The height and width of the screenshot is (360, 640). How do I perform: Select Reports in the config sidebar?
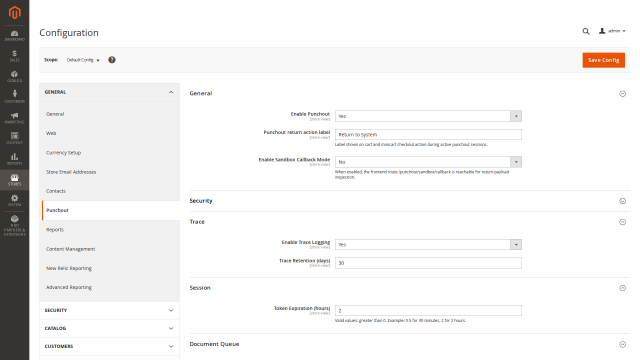click(x=55, y=230)
